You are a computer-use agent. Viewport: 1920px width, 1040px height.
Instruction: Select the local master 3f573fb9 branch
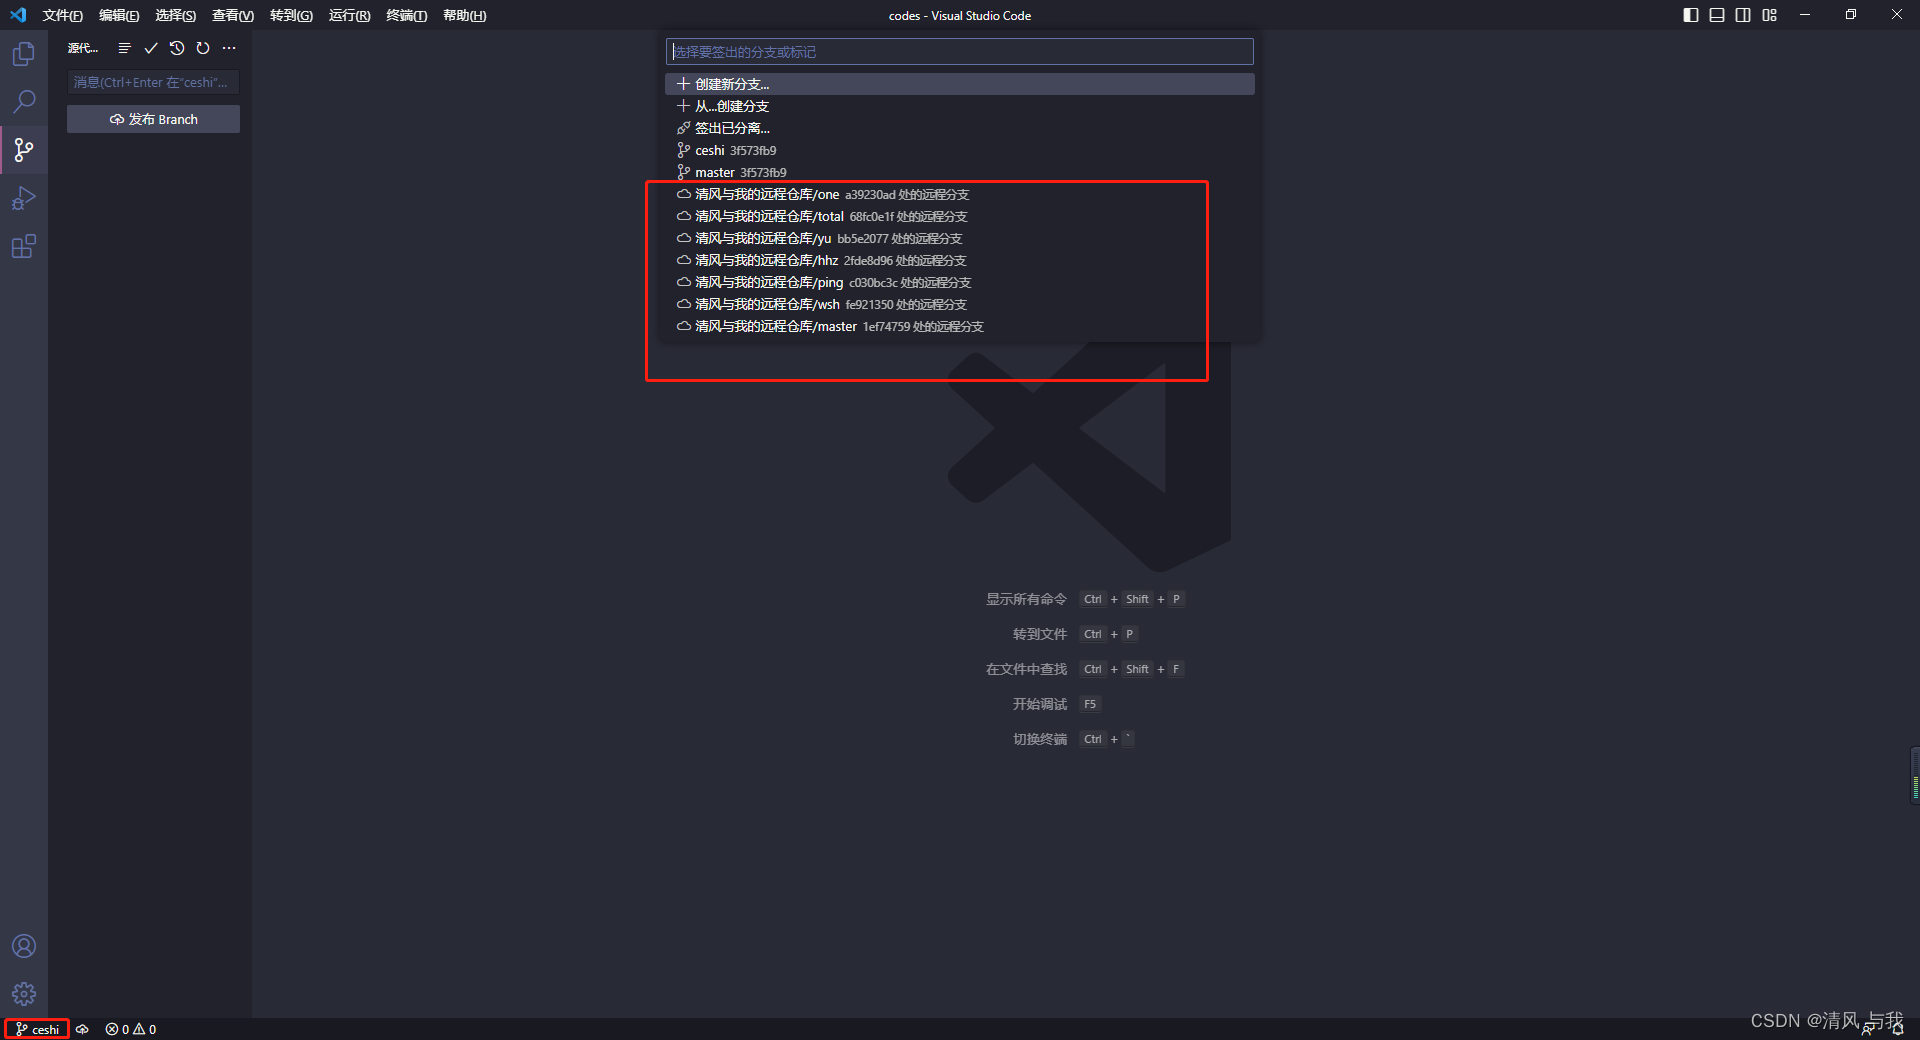[x=959, y=172]
